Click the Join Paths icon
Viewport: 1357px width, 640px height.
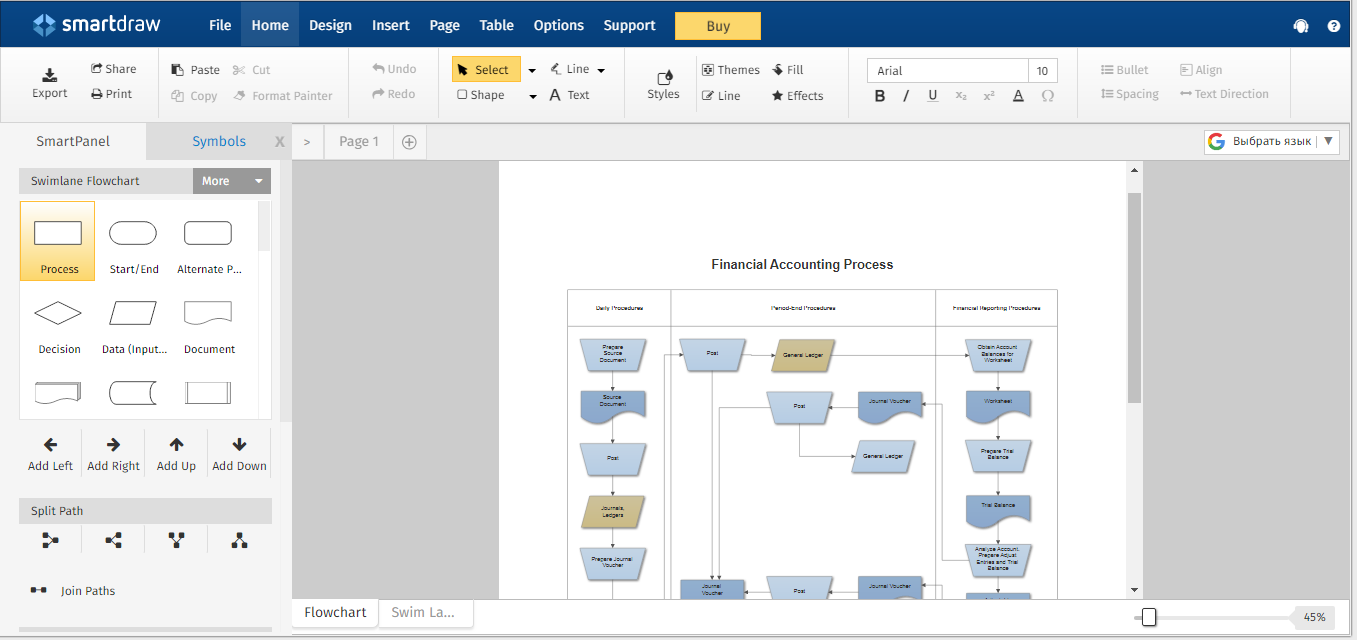pos(39,590)
